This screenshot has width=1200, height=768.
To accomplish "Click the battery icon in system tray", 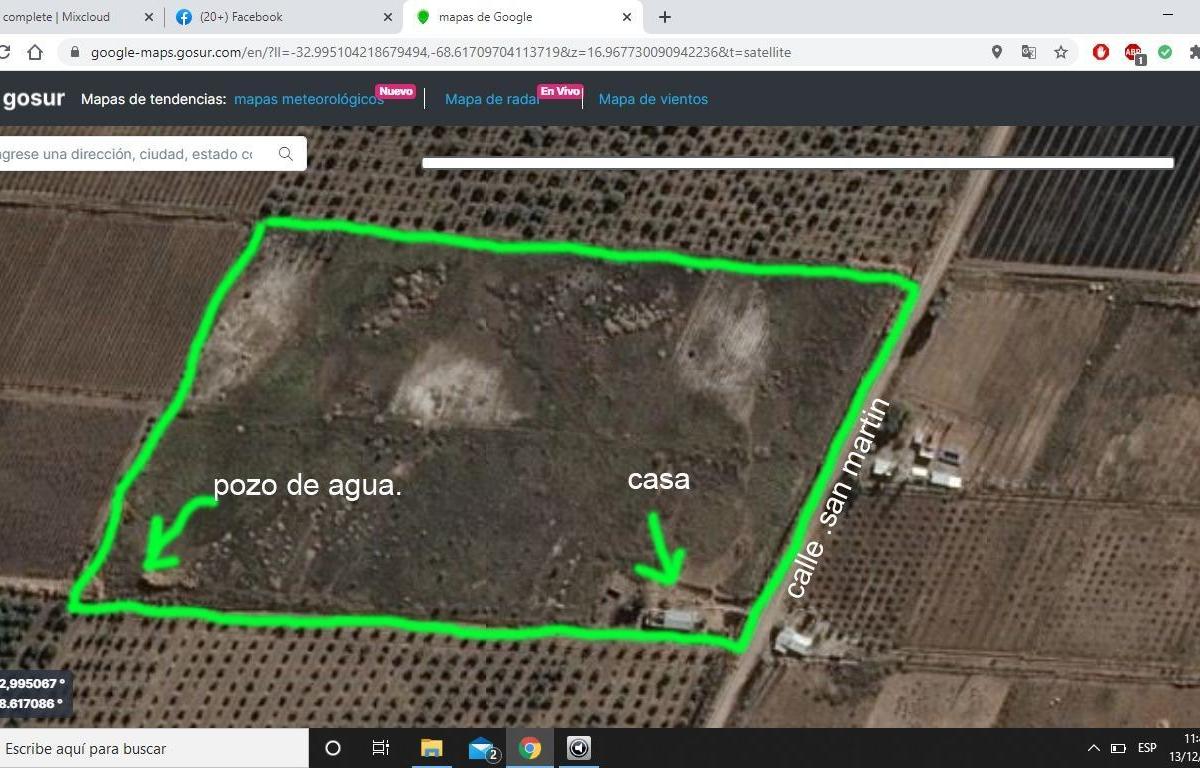I will coord(1118,748).
